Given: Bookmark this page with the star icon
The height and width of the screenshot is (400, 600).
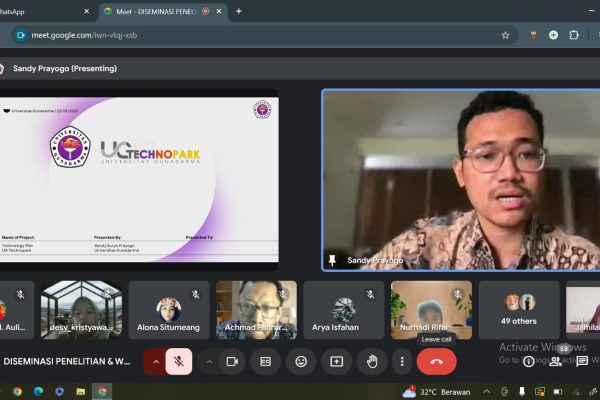Looking at the screenshot, I should (x=505, y=35).
